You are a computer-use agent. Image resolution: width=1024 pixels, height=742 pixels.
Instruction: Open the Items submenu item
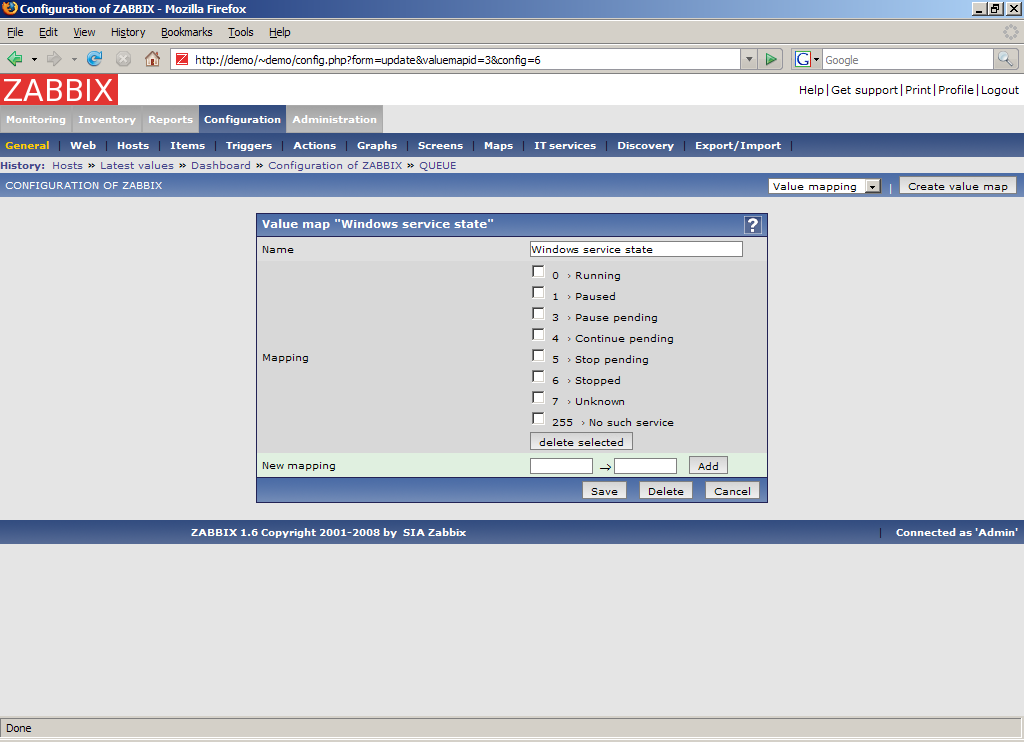coord(187,146)
